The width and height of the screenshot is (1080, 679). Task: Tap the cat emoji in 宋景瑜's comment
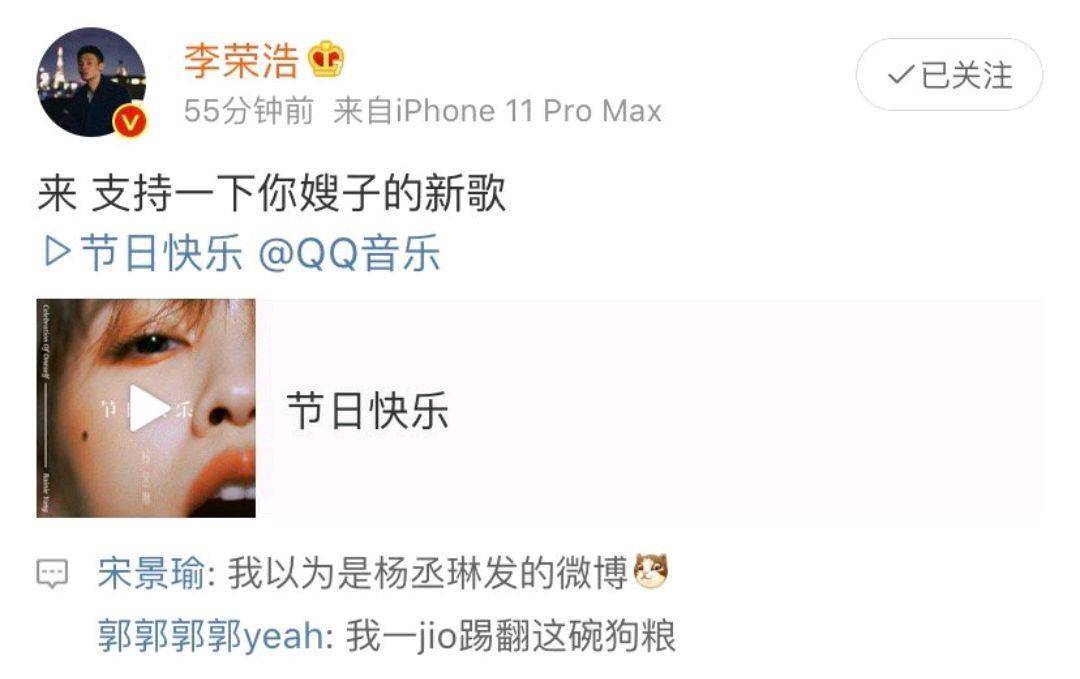(651, 572)
